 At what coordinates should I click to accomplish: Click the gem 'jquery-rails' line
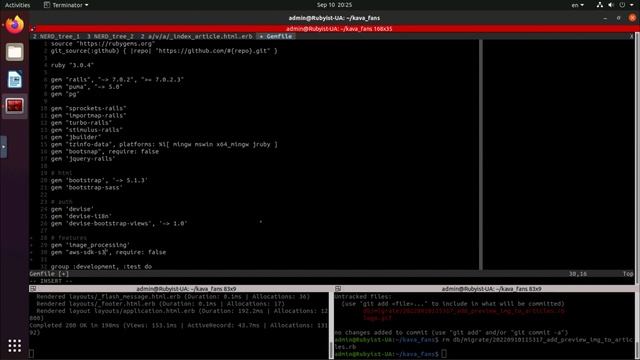click(83, 159)
